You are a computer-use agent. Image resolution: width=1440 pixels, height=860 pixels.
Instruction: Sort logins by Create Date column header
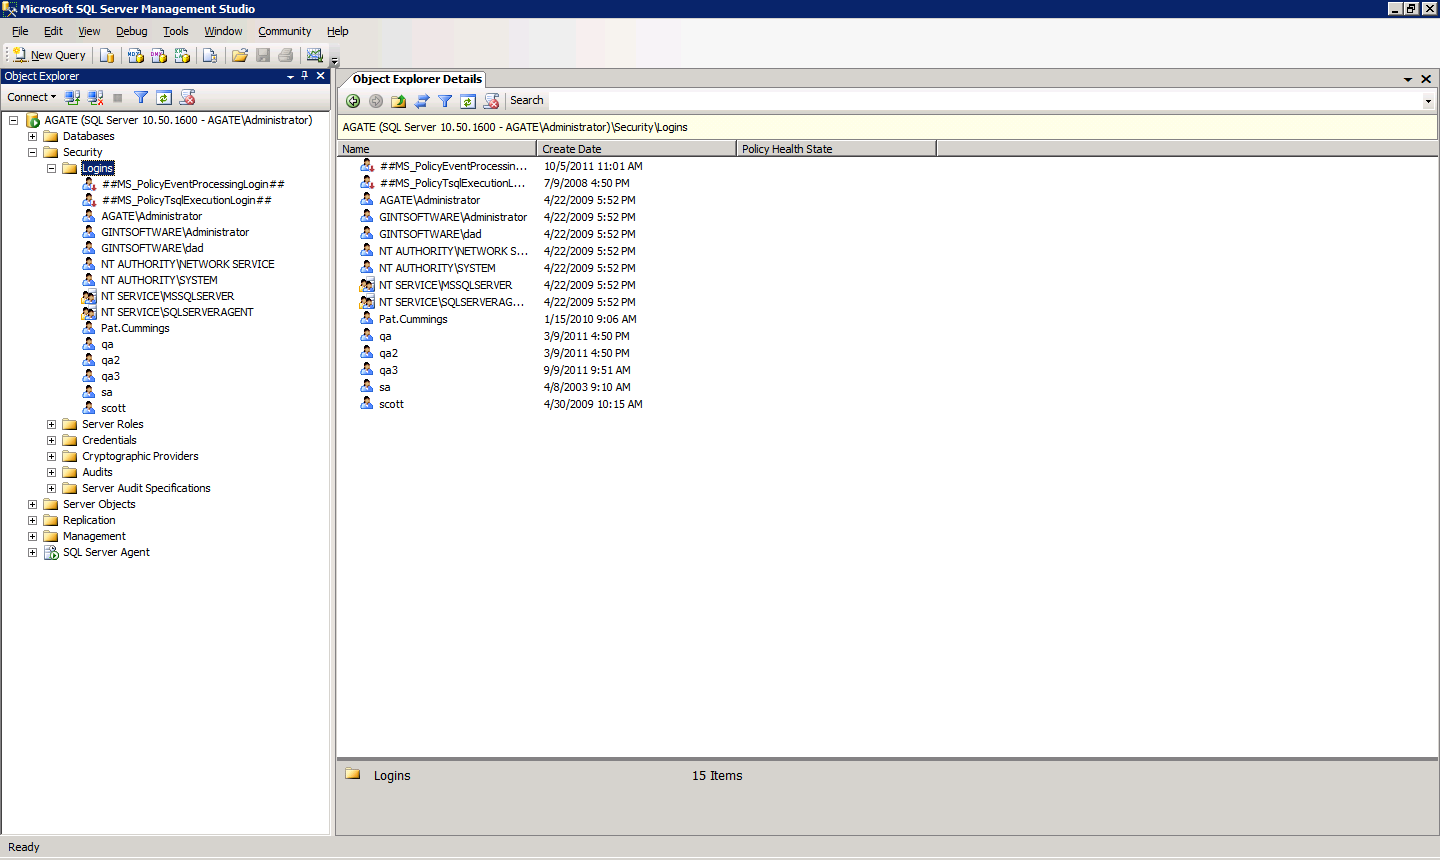point(636,149)
